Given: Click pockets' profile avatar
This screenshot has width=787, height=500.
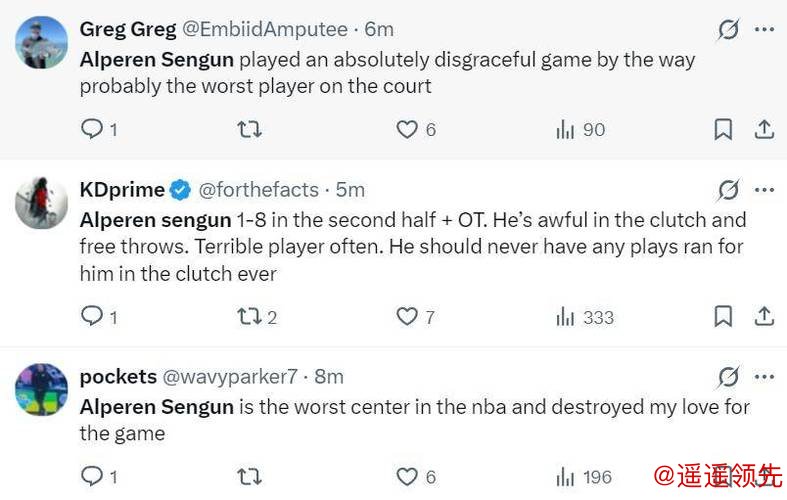Looking at the screenshot, I should 41,390.
